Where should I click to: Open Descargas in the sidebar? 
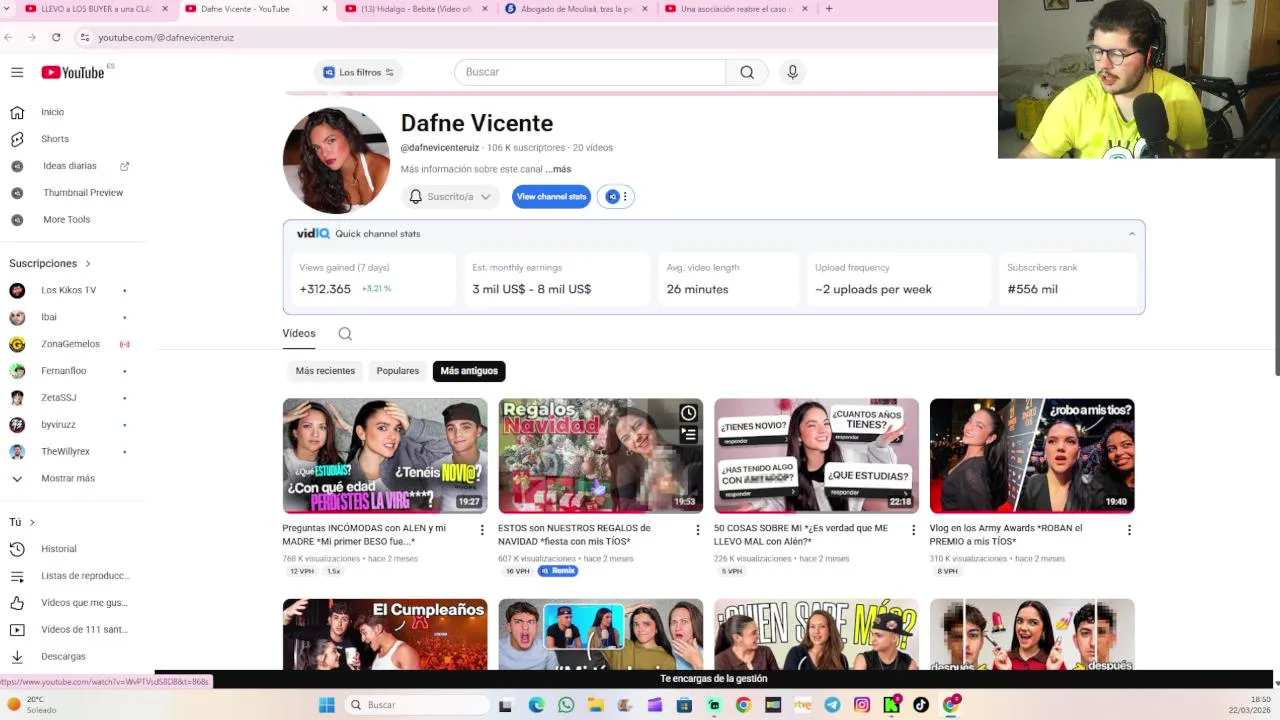pyautogui.click(x=63, y=657)
